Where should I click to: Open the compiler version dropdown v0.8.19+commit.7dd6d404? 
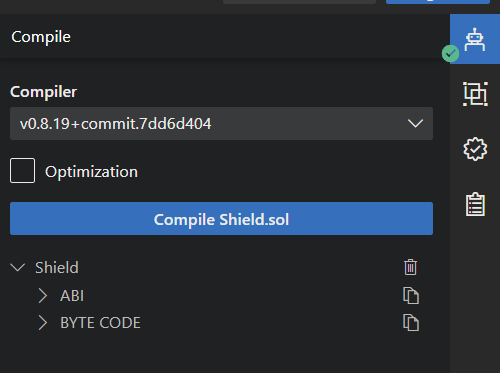coord(221,124)
